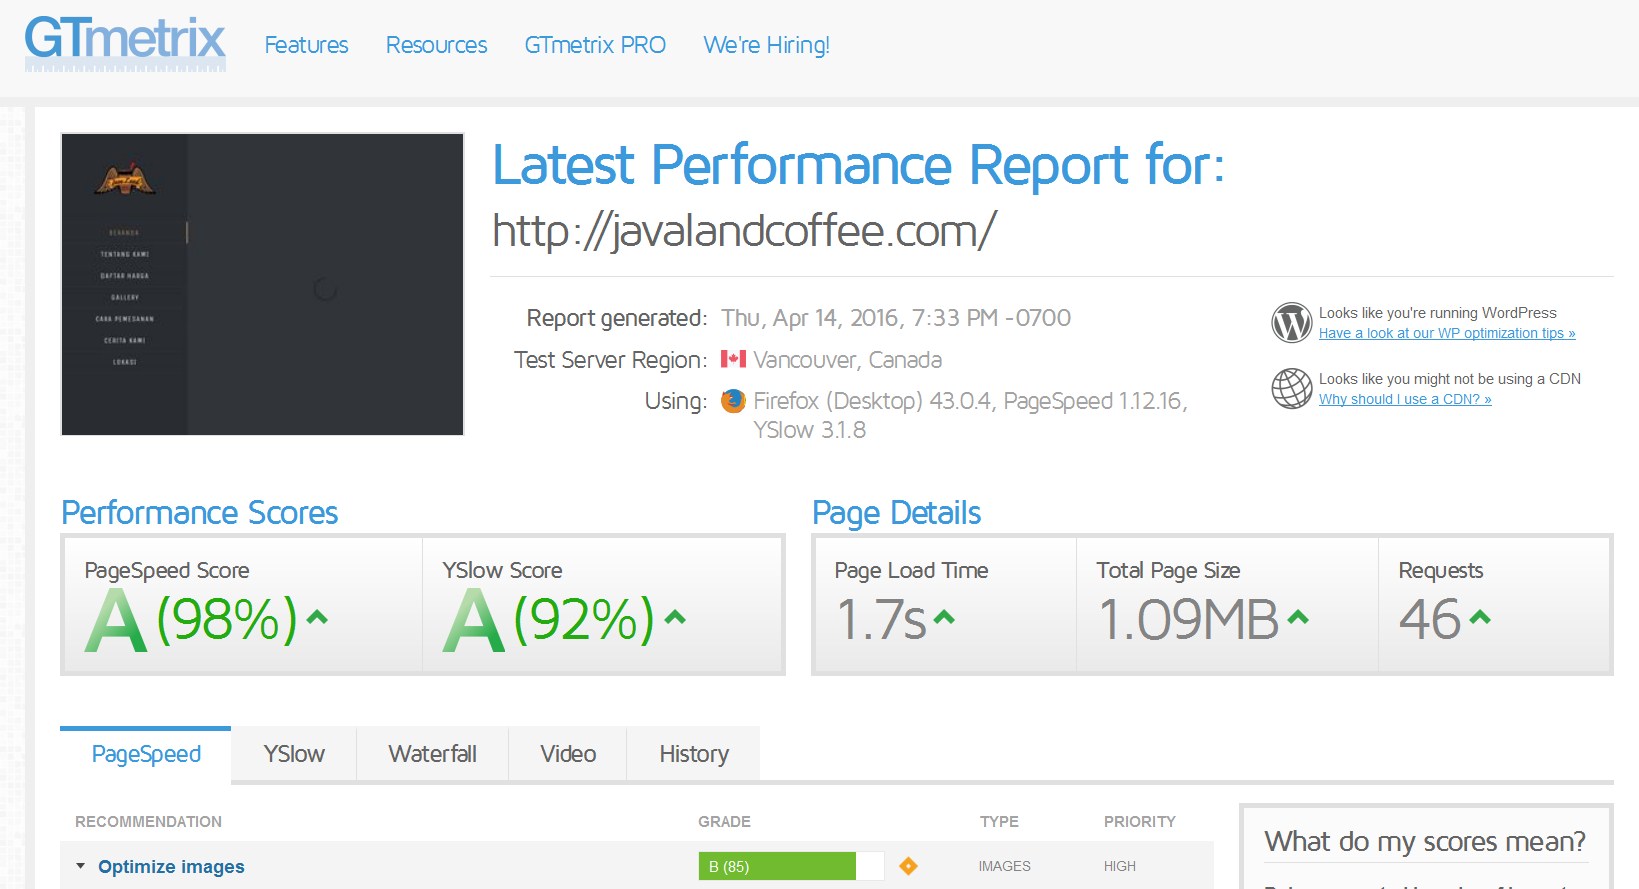Open the Video tab
The width and height of the screenshot is (1639, 889).
[x=568, y=754]
